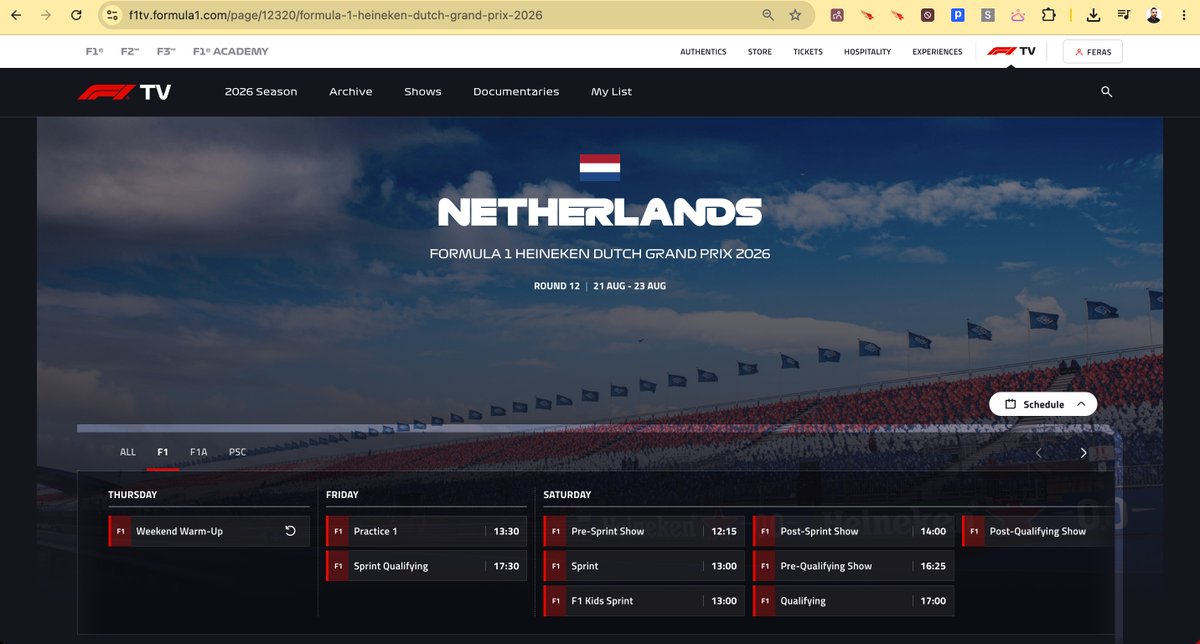Screen dimensions: 1200x644
Task: Open the grey S extension
Action: [988, 15]
